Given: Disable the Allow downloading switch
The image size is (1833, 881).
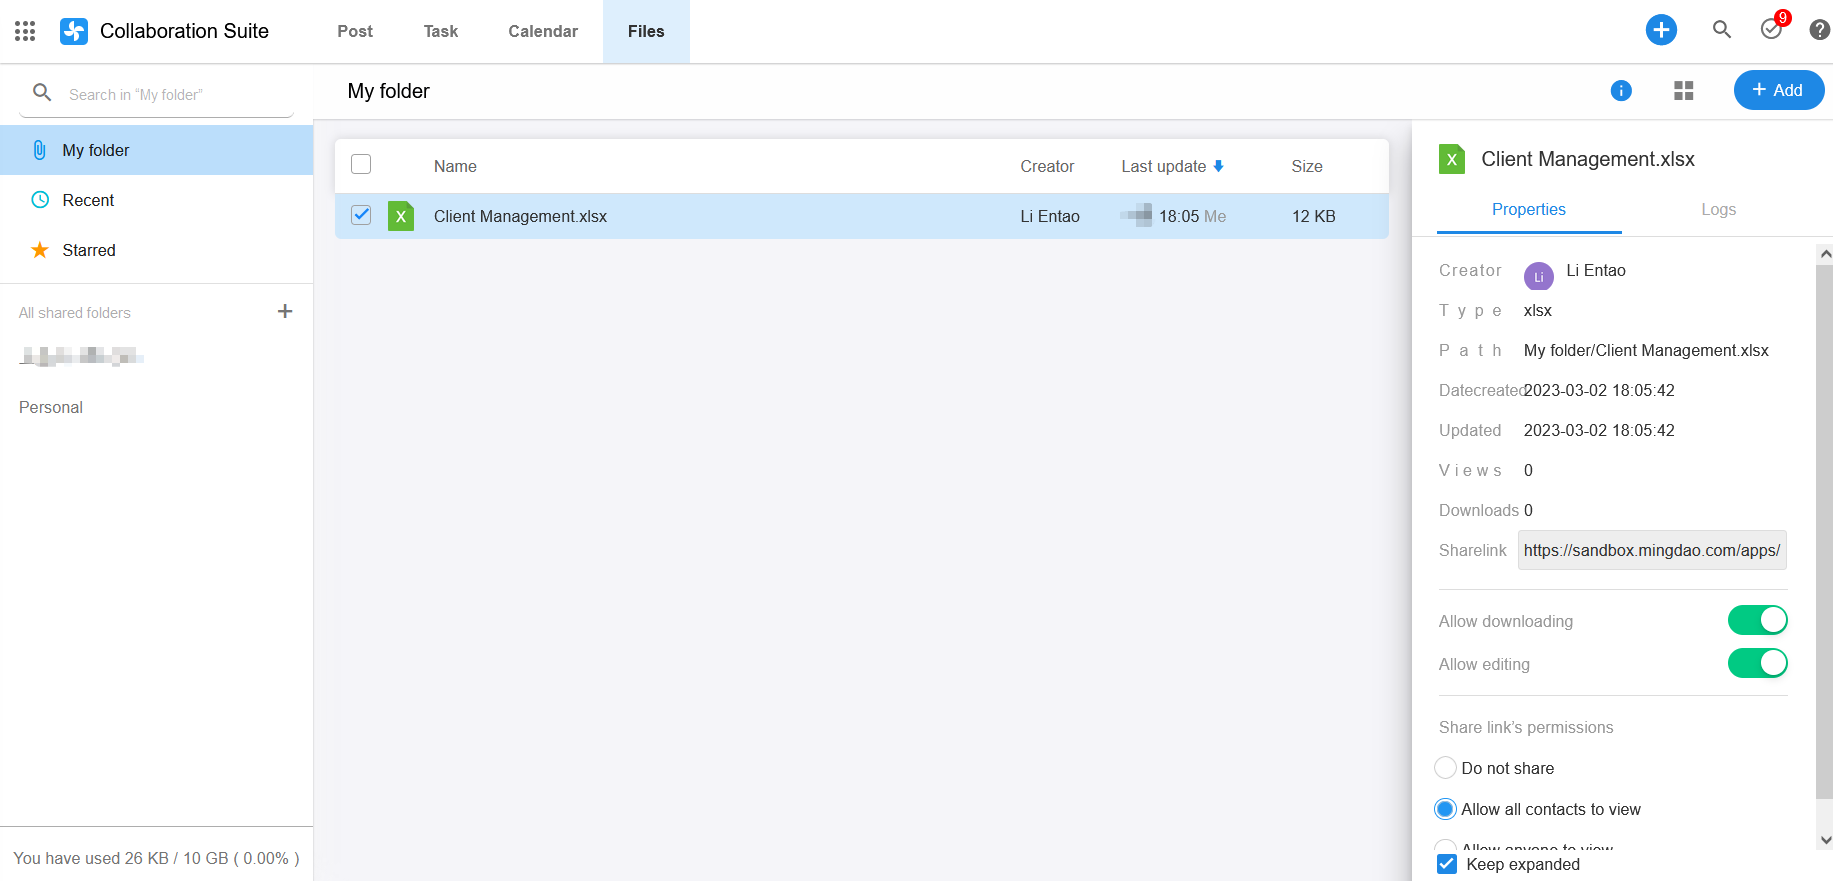Looking at the screenshot, I should [x=1757, y=620].
